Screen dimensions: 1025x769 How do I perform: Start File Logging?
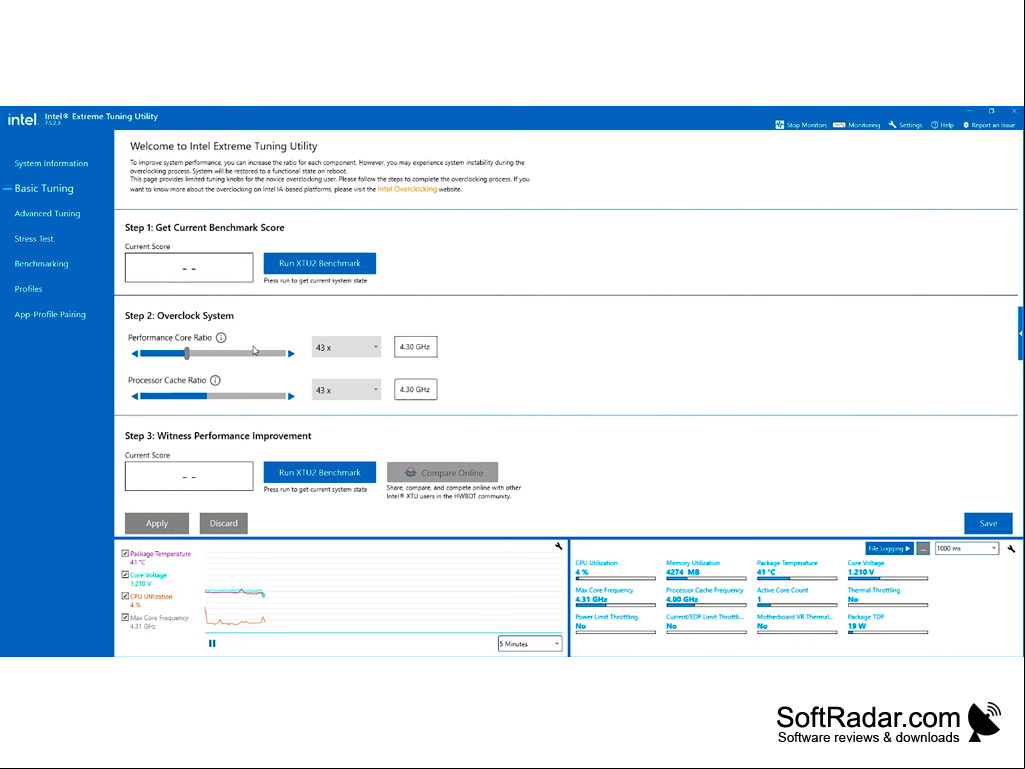(889, 549)
